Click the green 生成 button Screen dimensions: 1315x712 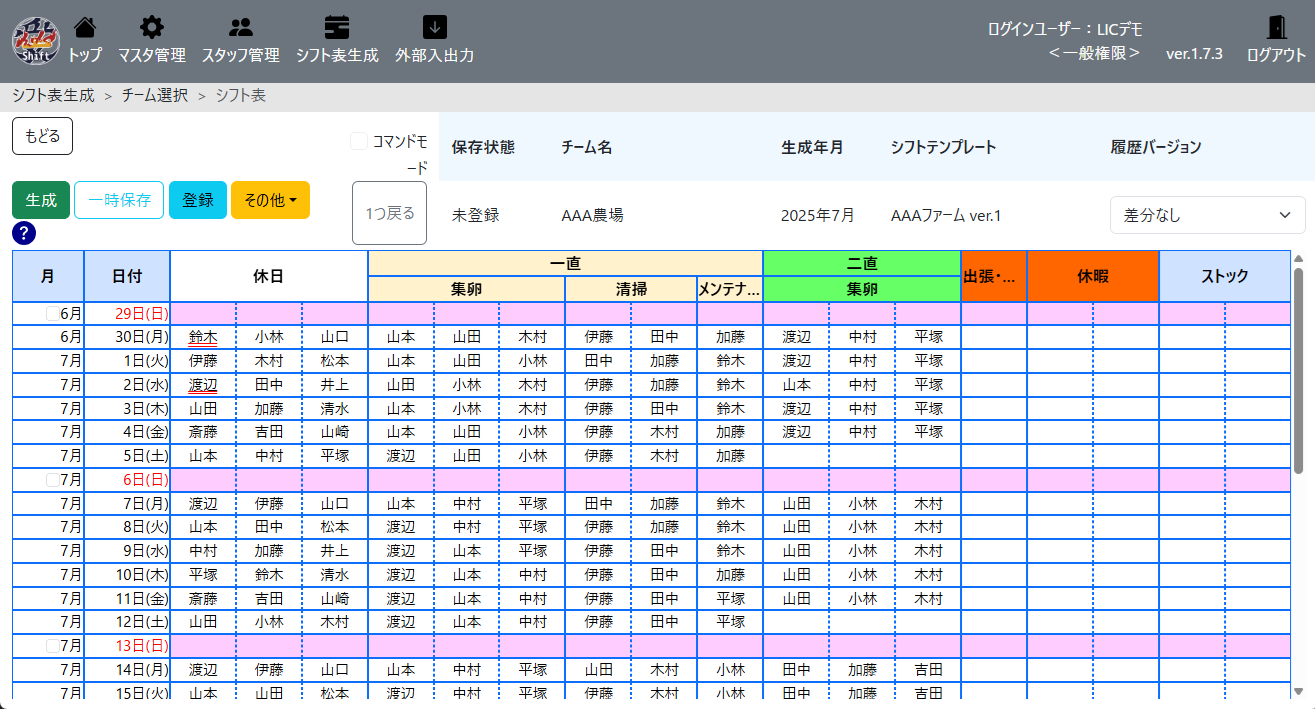(x=41, y=200)
